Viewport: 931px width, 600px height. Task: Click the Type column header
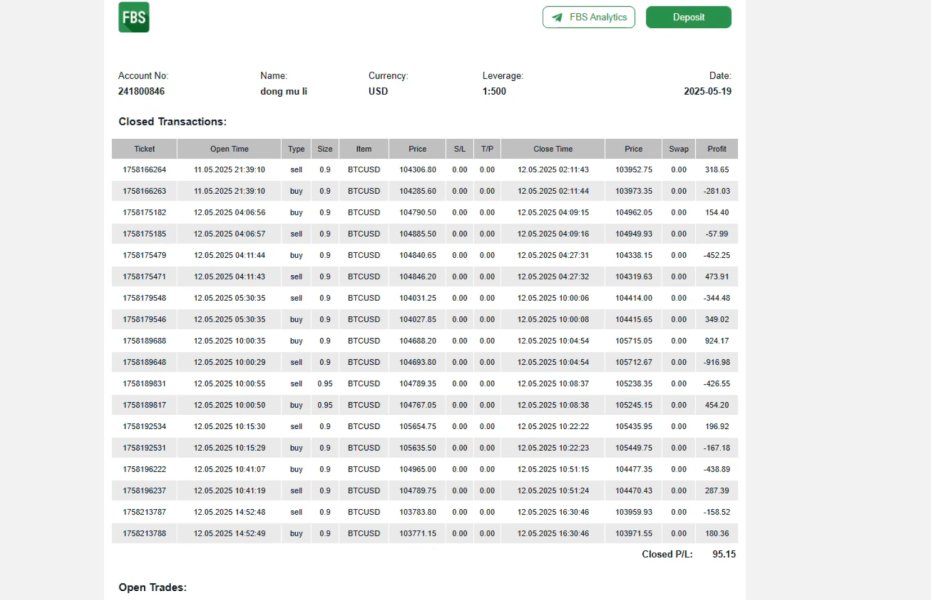point(296,149)
